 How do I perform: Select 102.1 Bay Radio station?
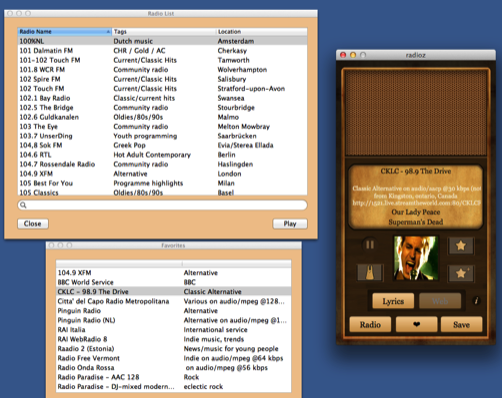pos(162,98)
